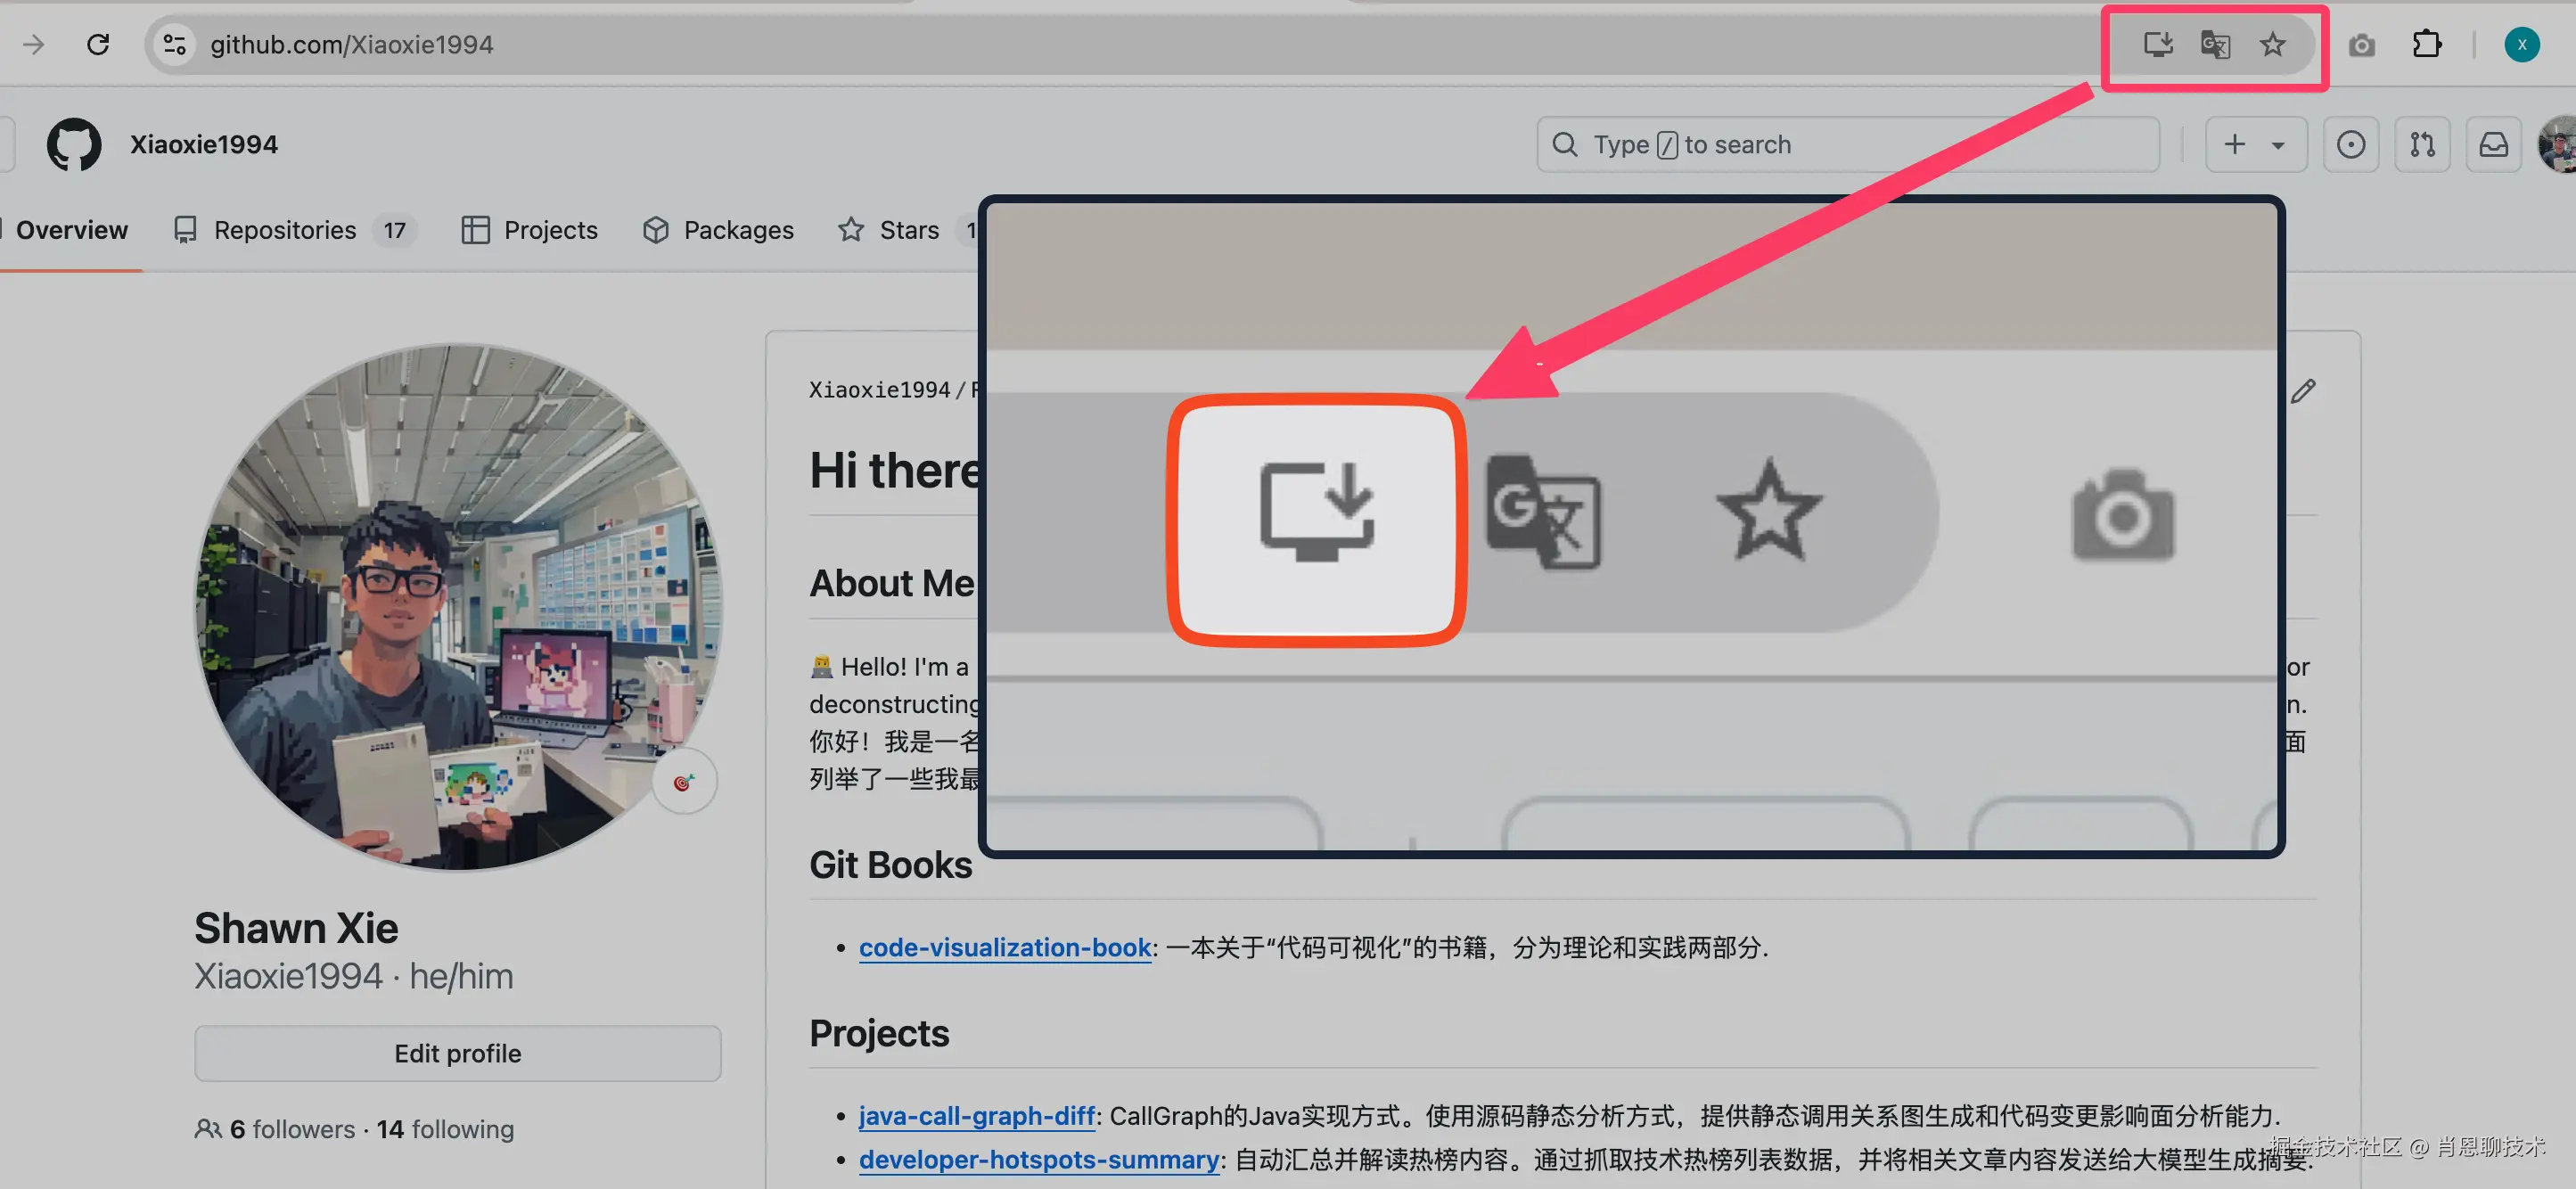The image size is (2576, 1189).
Task: Open the pull requests icon in header
Action: [x=2422, y=144]
